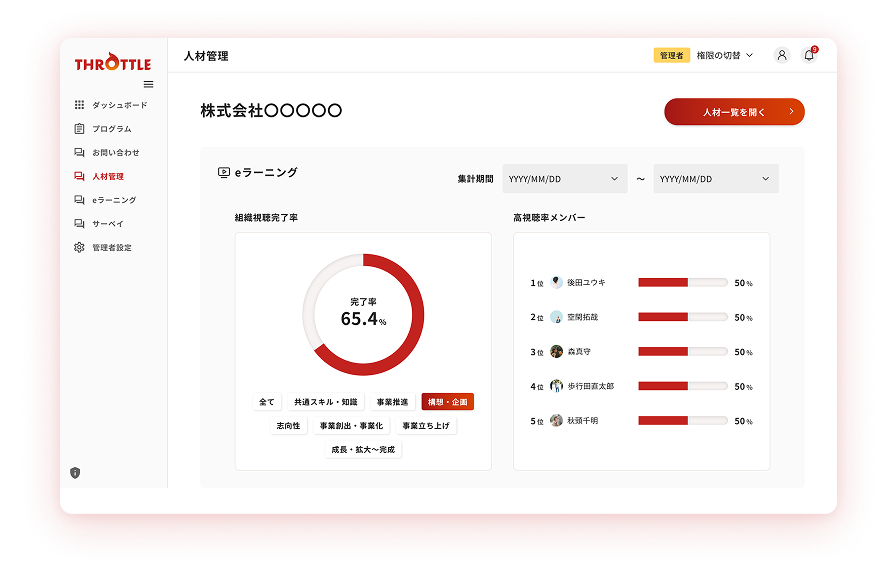Click the サーベイ sidebar icon
The width and height of the screenshot is (896, 571).
pyautogui.click(x=79, y=223)
